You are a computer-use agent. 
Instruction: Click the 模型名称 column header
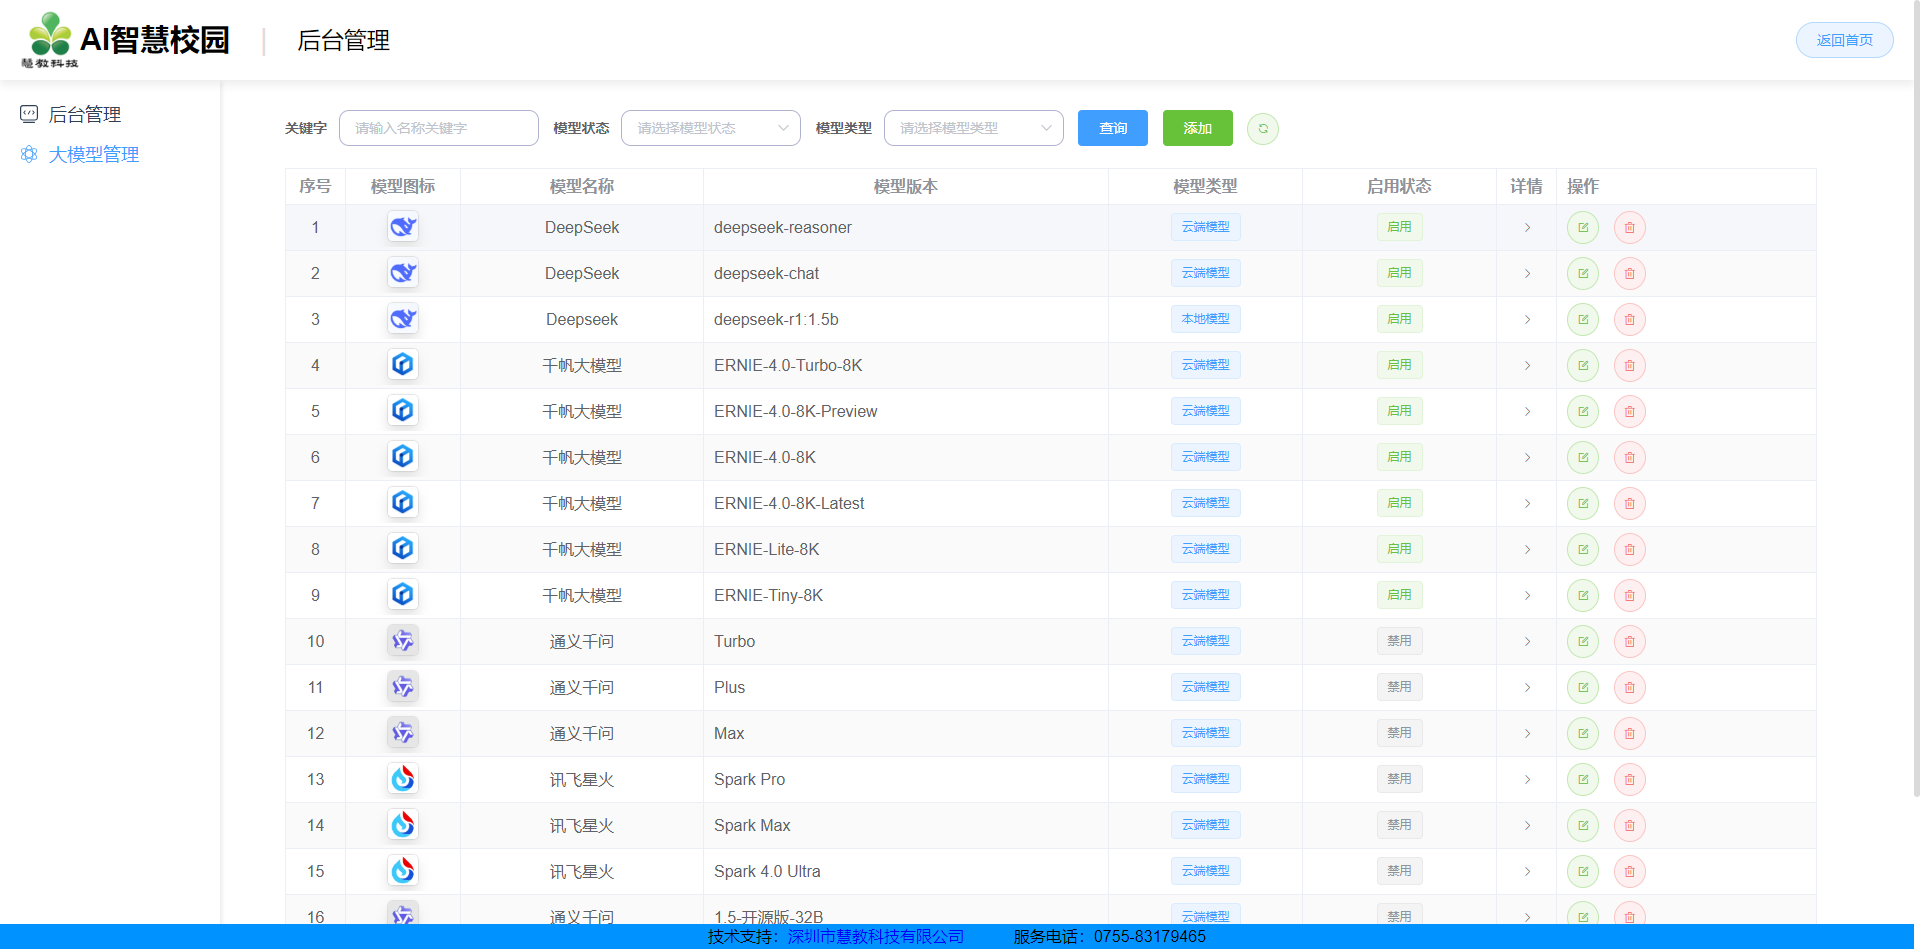point(582,186)
